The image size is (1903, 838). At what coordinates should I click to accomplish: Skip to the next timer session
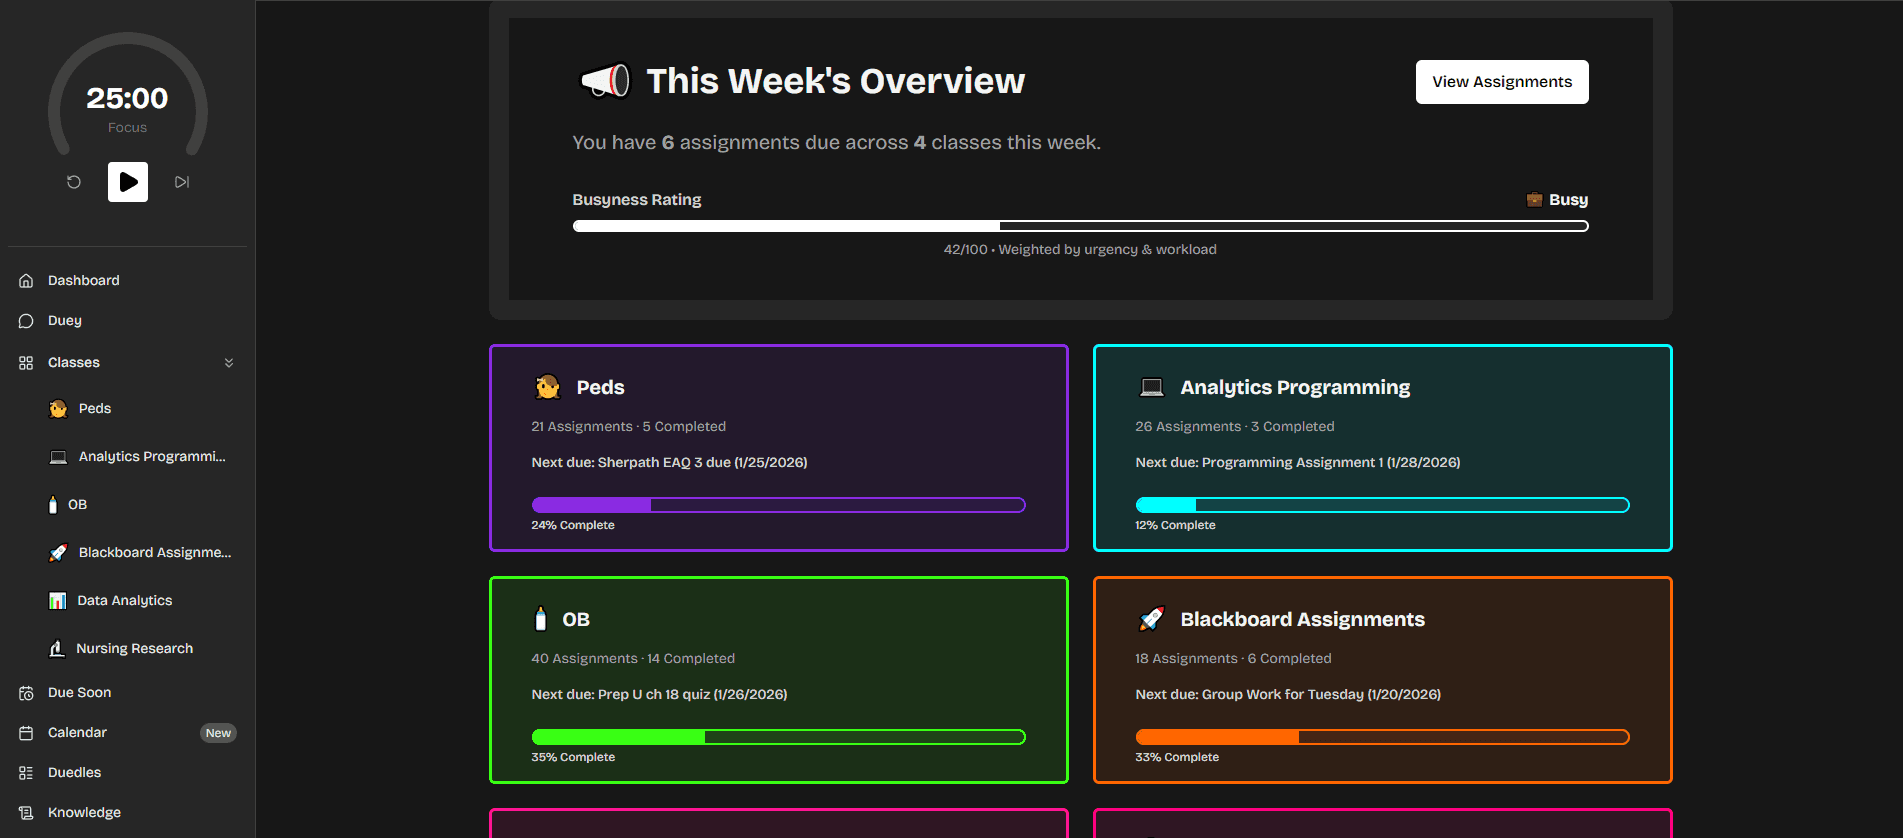[182, 182]
